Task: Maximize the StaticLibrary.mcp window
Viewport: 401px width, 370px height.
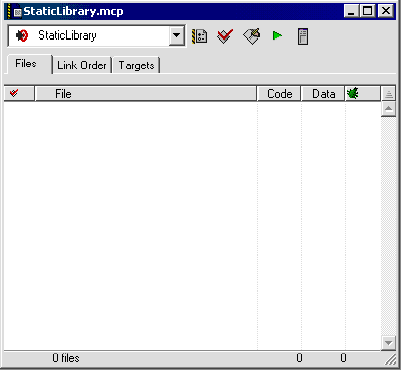Action: [368, 11]
